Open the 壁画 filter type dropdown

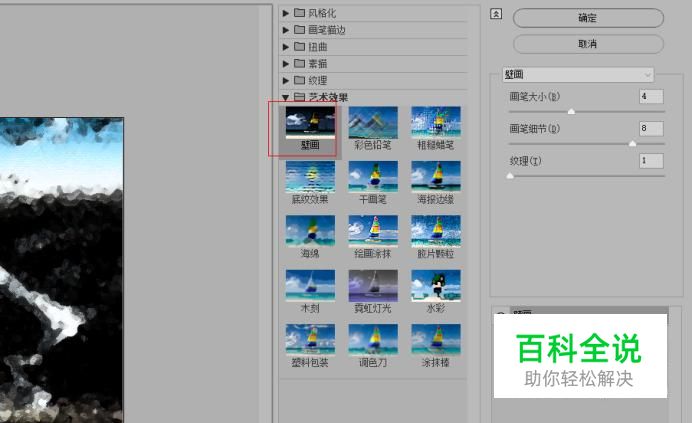[x=578, y=75]
